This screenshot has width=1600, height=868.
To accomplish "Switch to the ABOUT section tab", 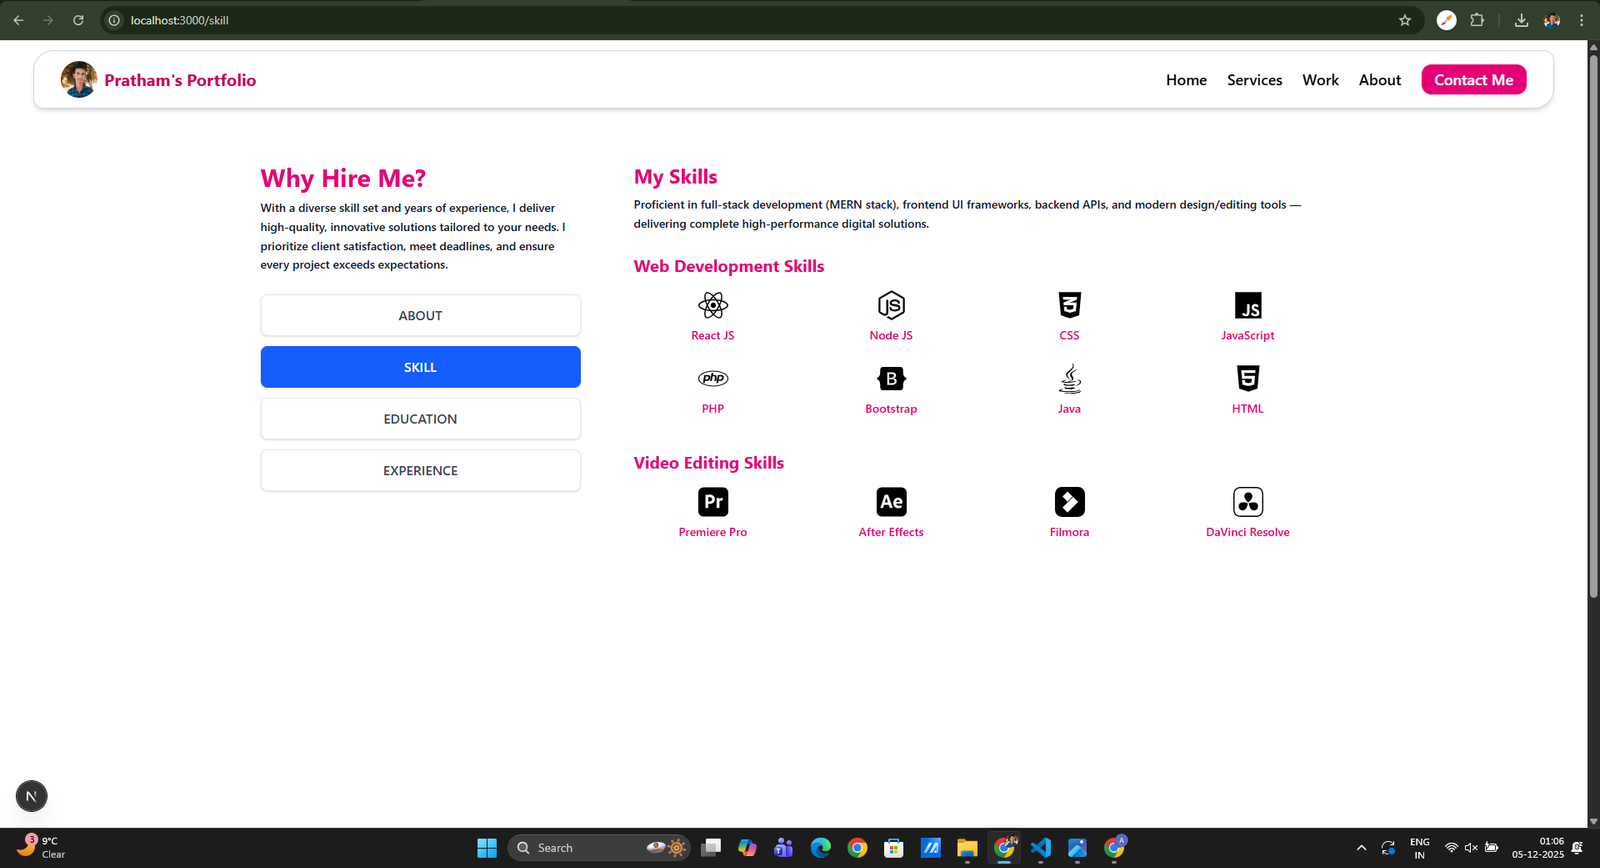I will pyautogui.click(x=420, y=315).
